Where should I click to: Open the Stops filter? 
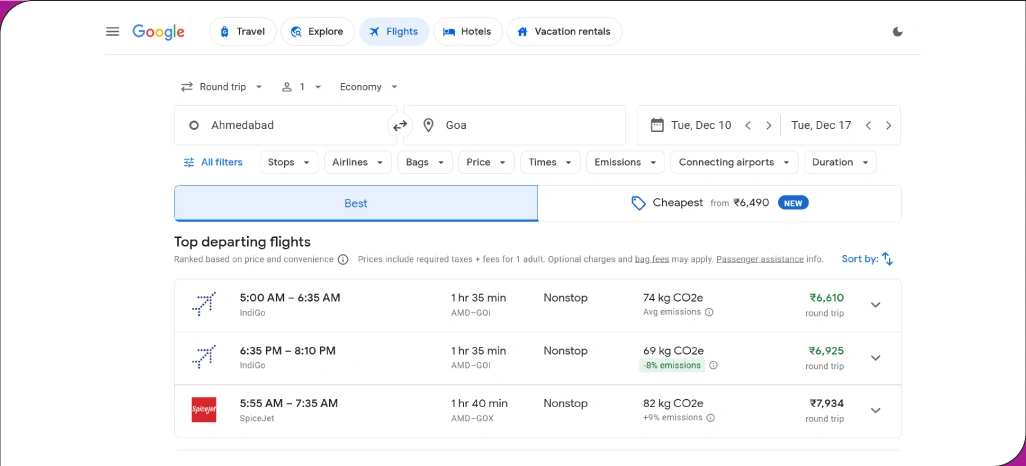(289, 162)
